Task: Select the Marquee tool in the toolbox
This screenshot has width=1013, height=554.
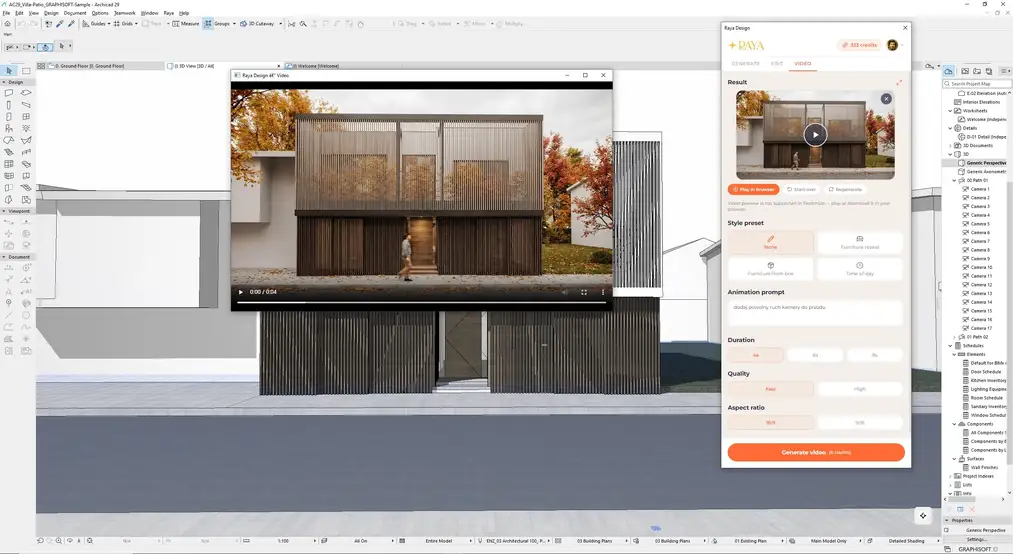Action: [26, 70]
